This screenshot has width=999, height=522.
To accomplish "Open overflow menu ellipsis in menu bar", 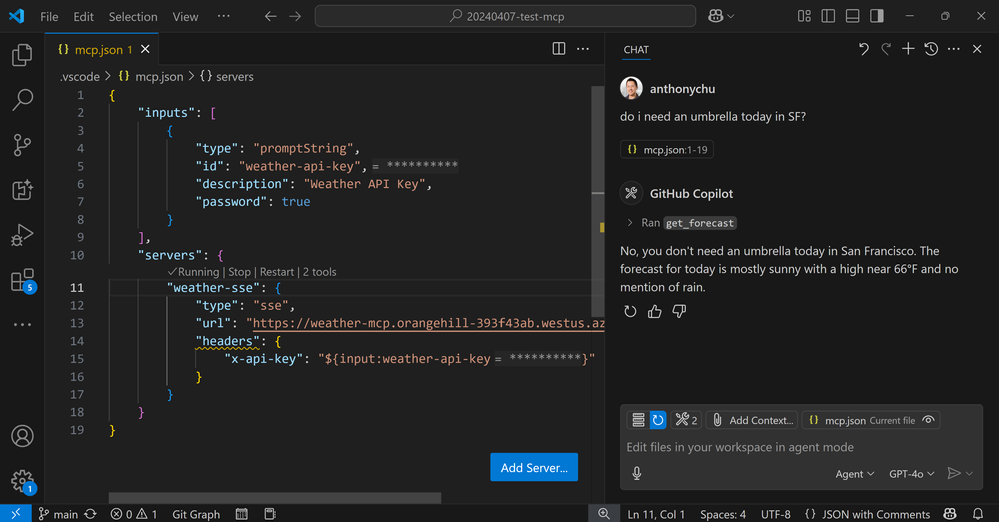I will tap(224, 16).
